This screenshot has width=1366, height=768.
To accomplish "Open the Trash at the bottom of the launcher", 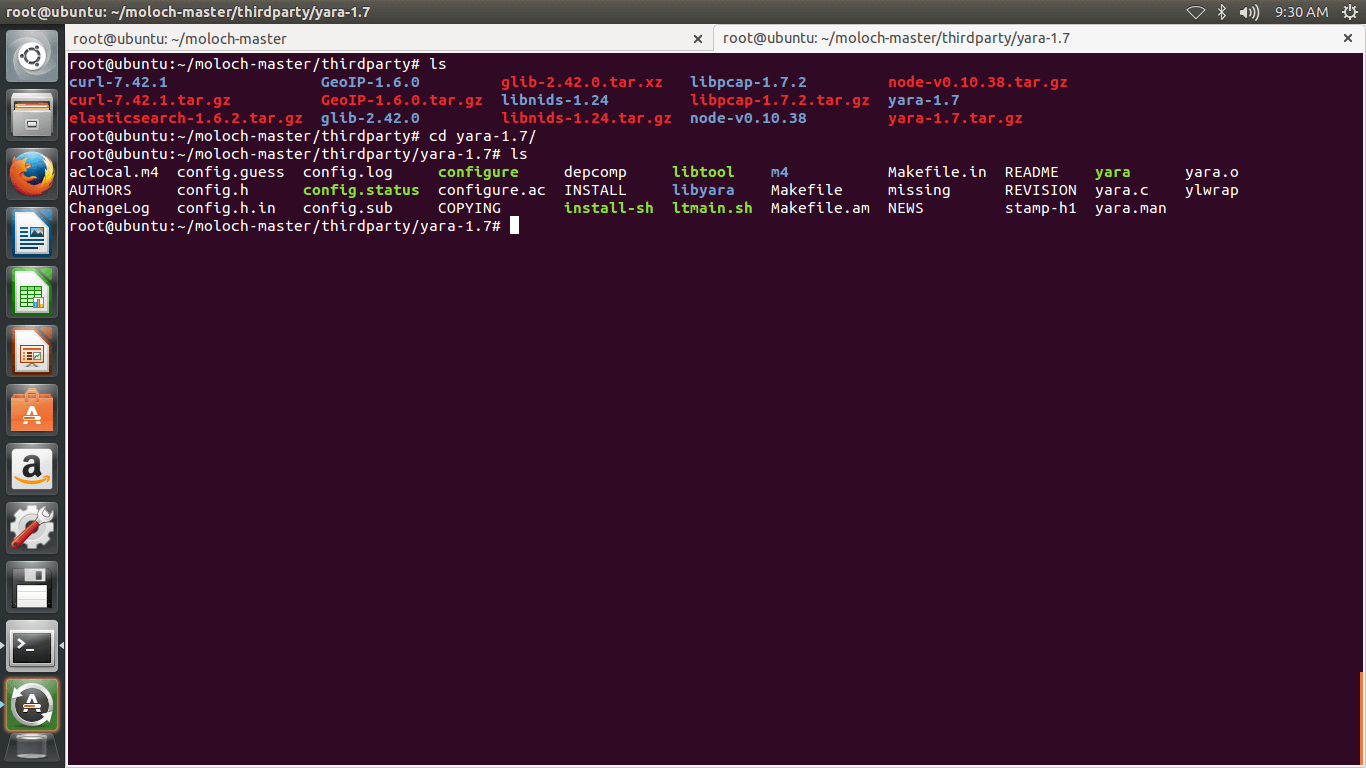I will pos(32,748).
